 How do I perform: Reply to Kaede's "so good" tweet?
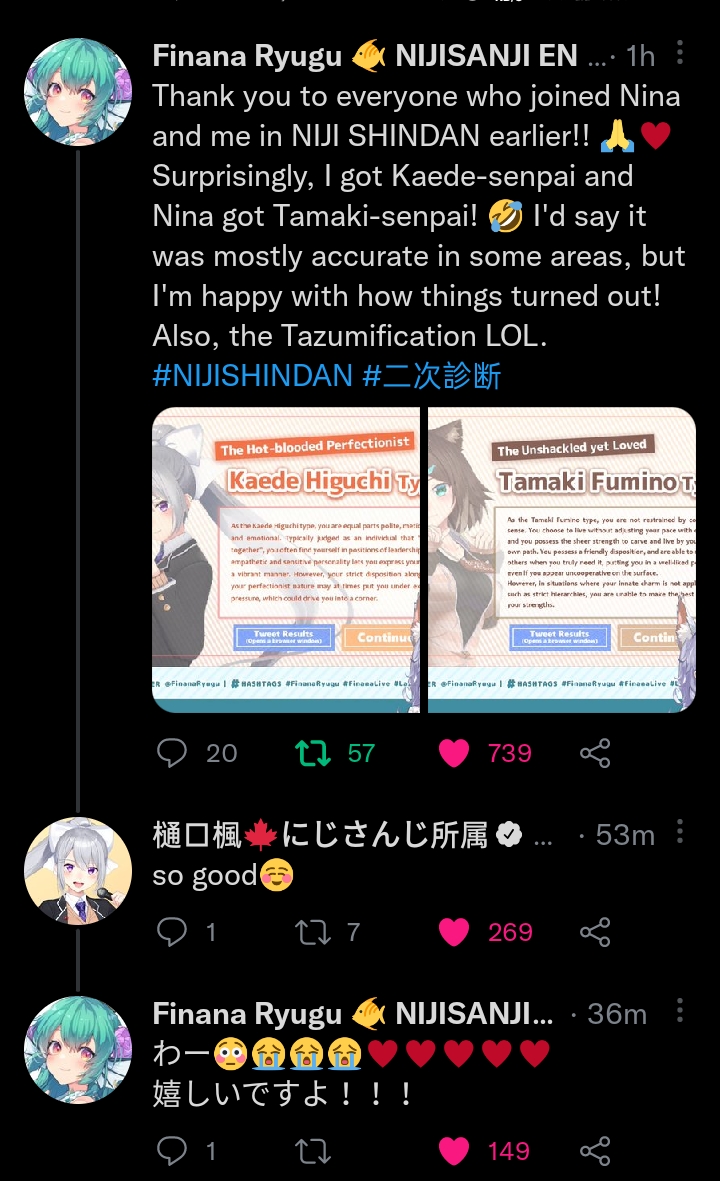[x=172, y=932]
